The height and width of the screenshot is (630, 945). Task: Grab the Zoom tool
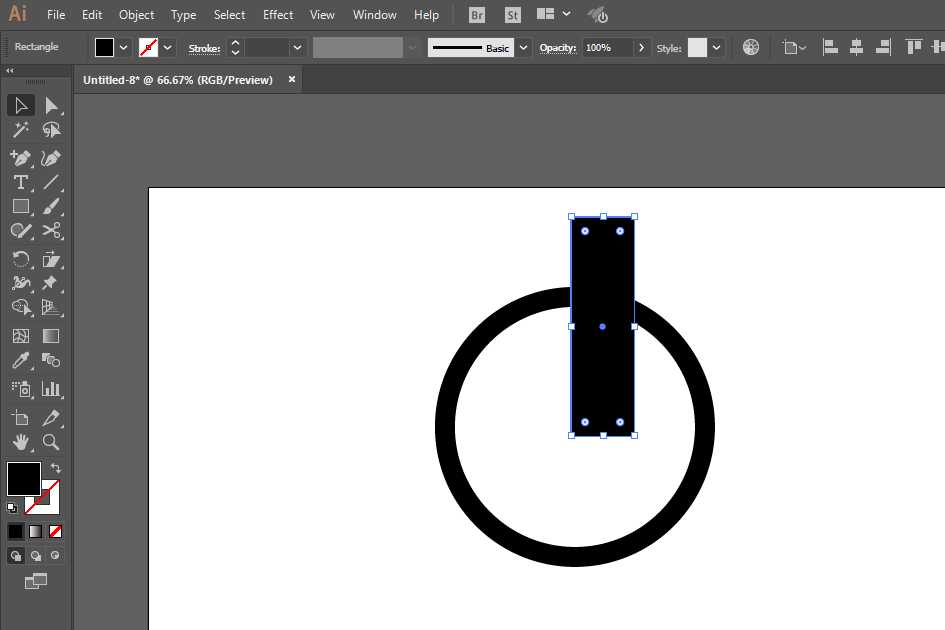point(50,442)
